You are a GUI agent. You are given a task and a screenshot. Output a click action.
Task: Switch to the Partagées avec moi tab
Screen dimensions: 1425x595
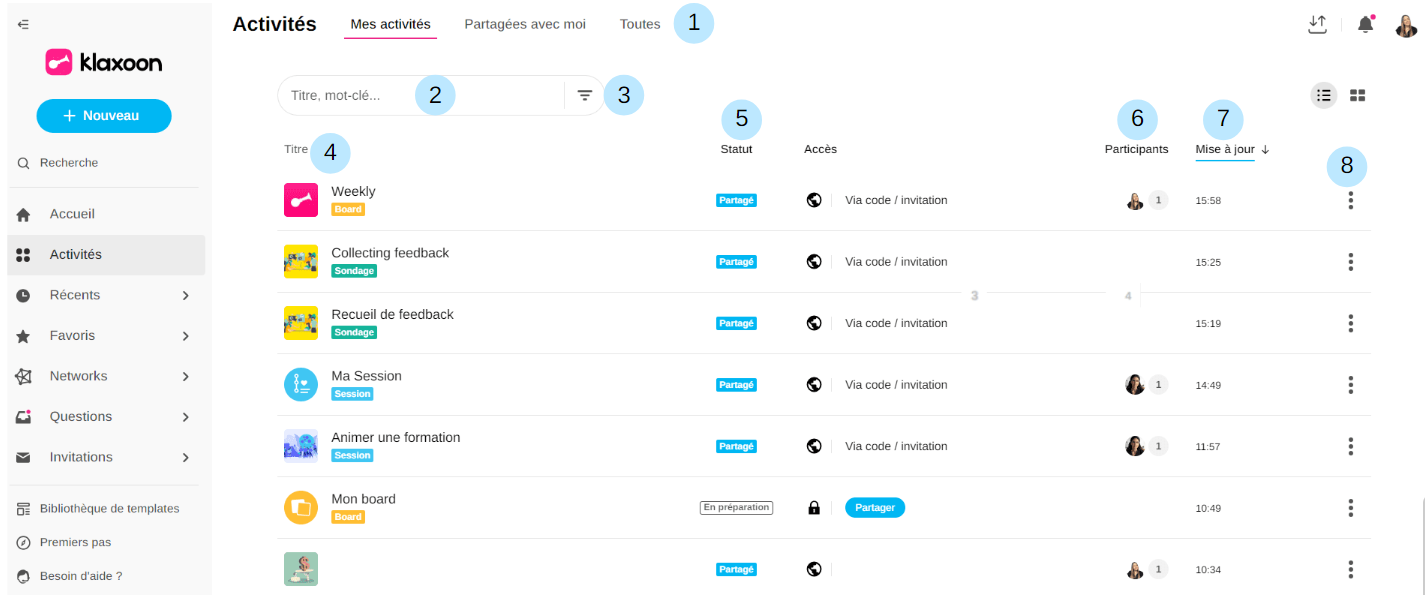525,24
